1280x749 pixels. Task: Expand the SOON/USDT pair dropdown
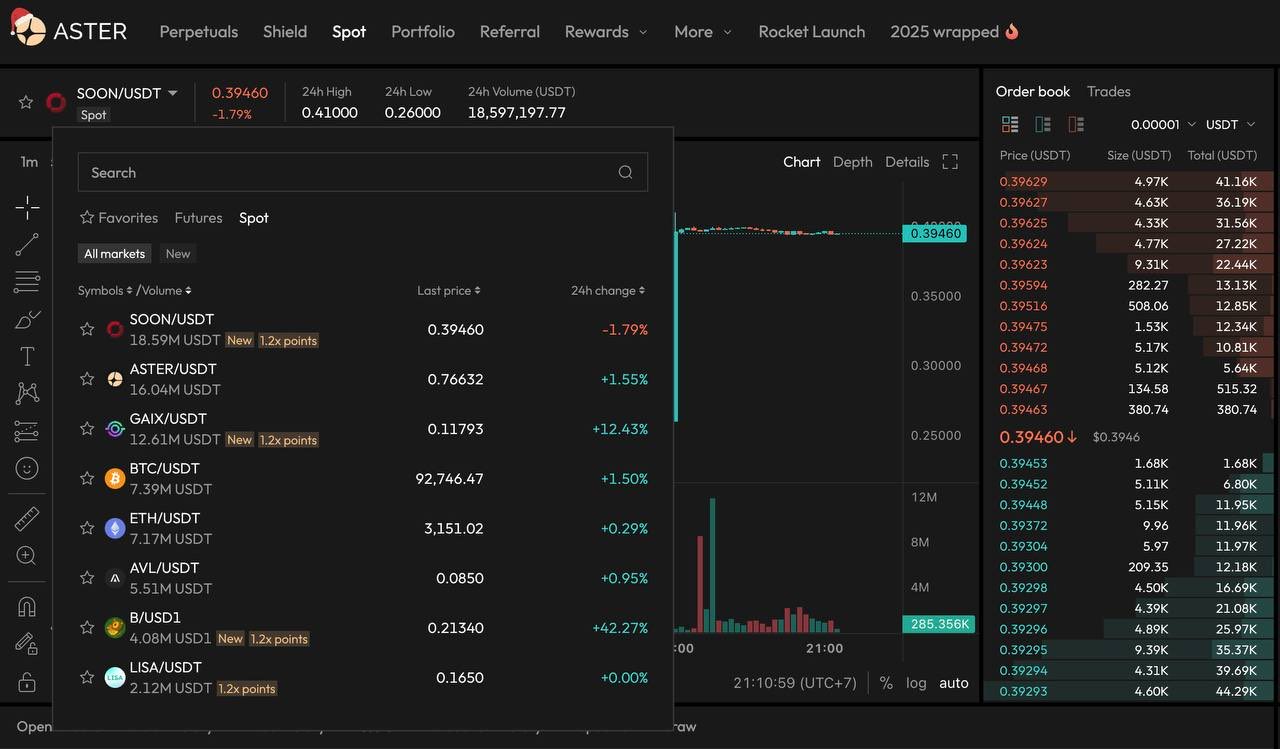[172, 93]
